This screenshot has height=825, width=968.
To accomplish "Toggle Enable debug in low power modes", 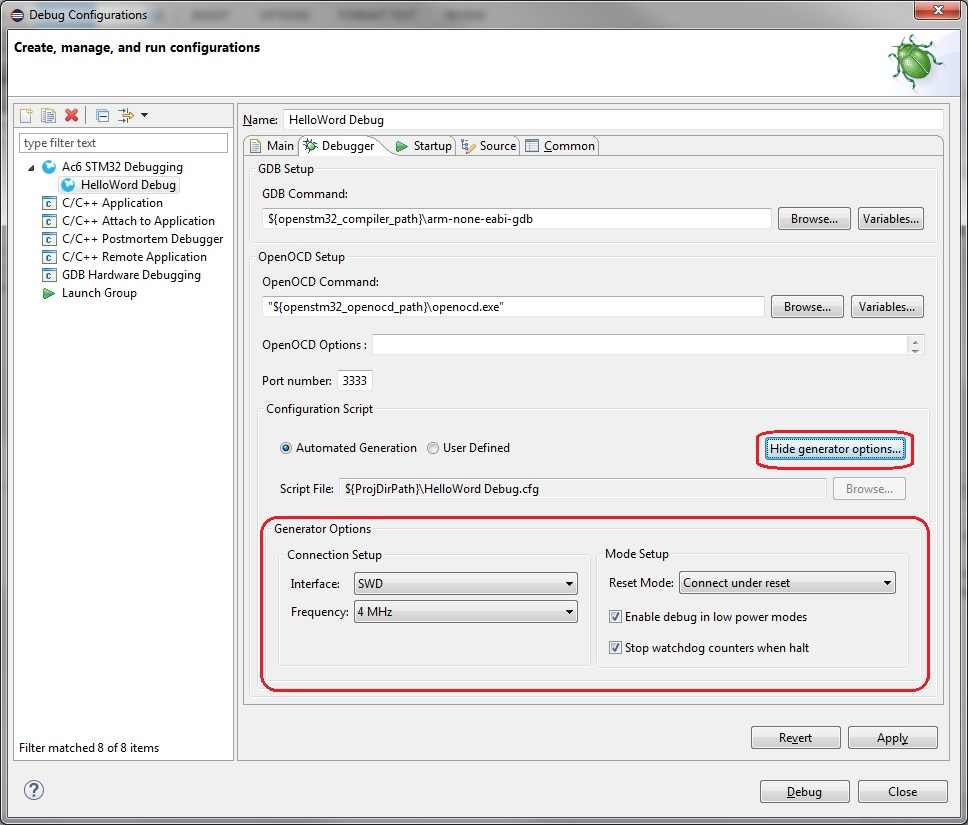I will (616, 617).
